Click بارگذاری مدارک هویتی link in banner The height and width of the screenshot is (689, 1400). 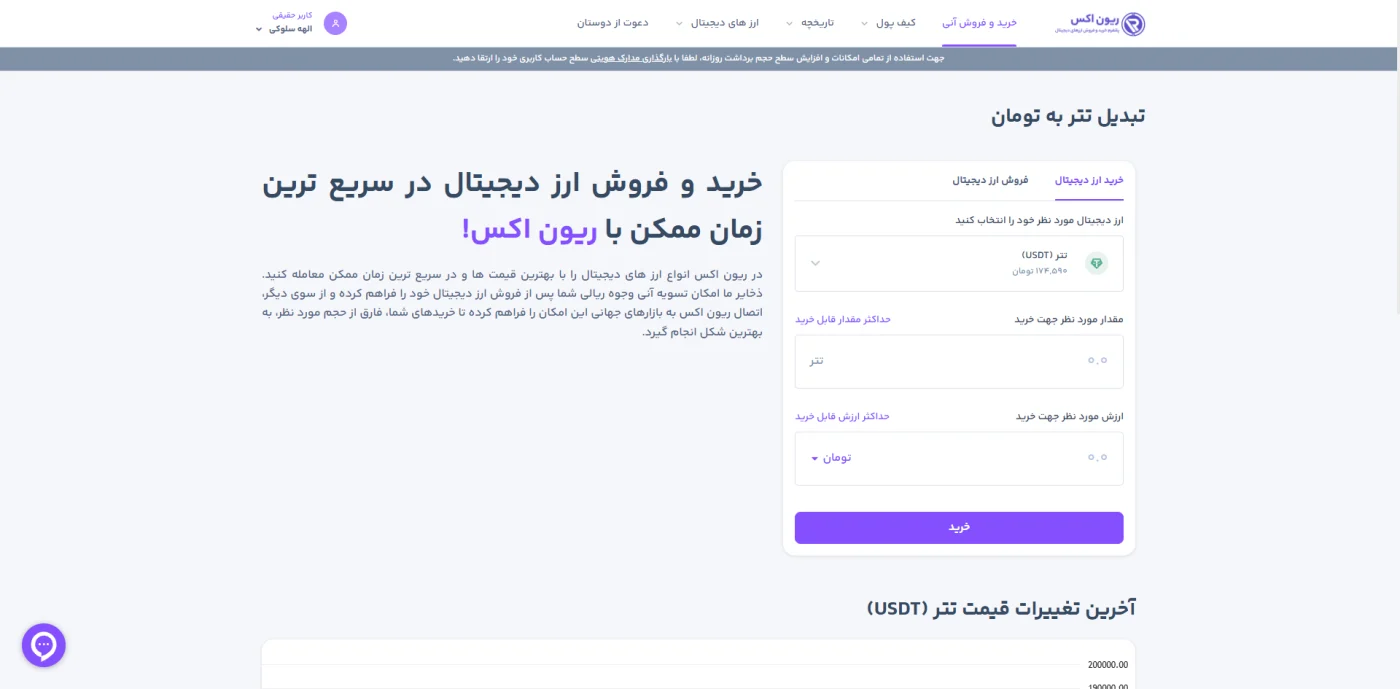[x=630, y=58]
